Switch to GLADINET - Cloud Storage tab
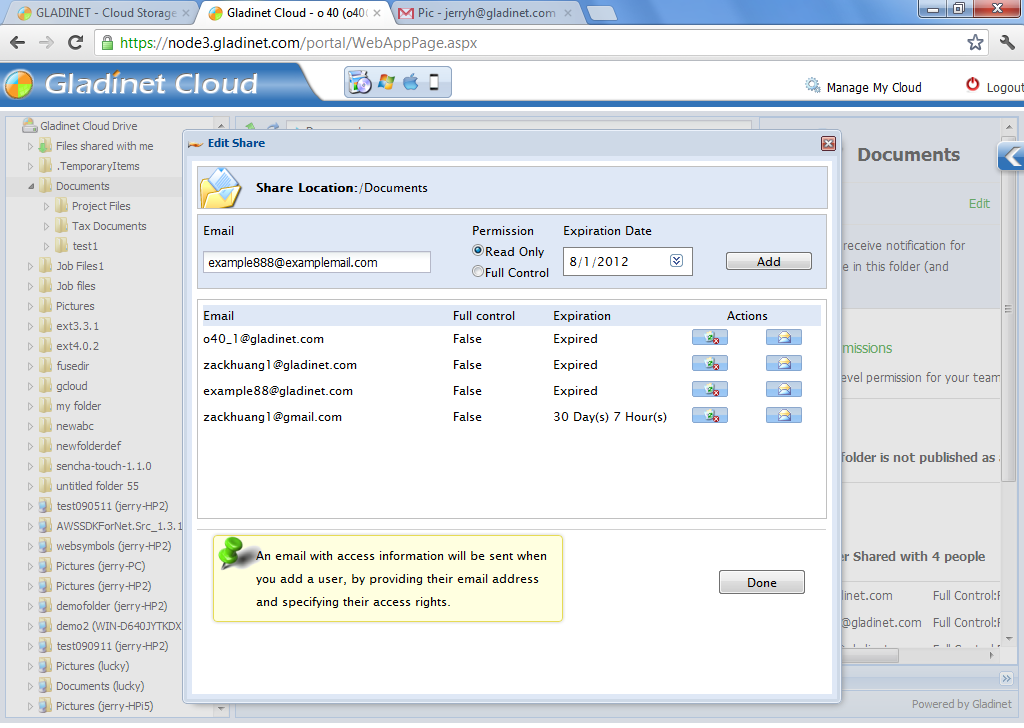 coord(98,13)
